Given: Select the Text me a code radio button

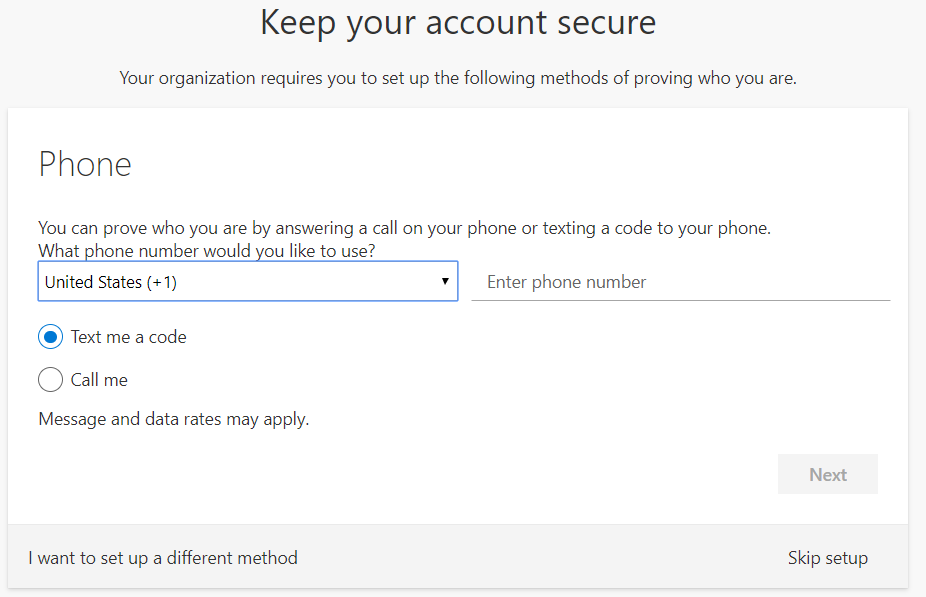Looking at the screenshot, I should coord(50,337).
